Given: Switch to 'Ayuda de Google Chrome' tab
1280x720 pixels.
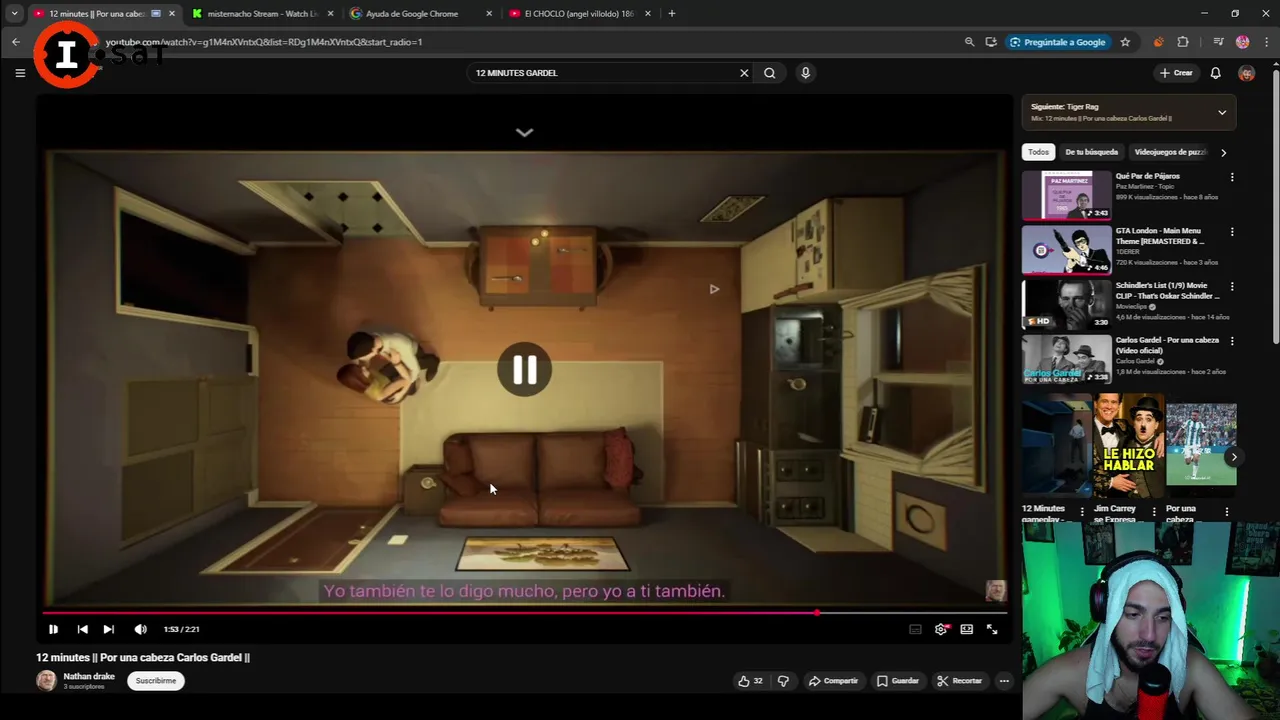Looking at the screenshot, I should tap(419, 14).
